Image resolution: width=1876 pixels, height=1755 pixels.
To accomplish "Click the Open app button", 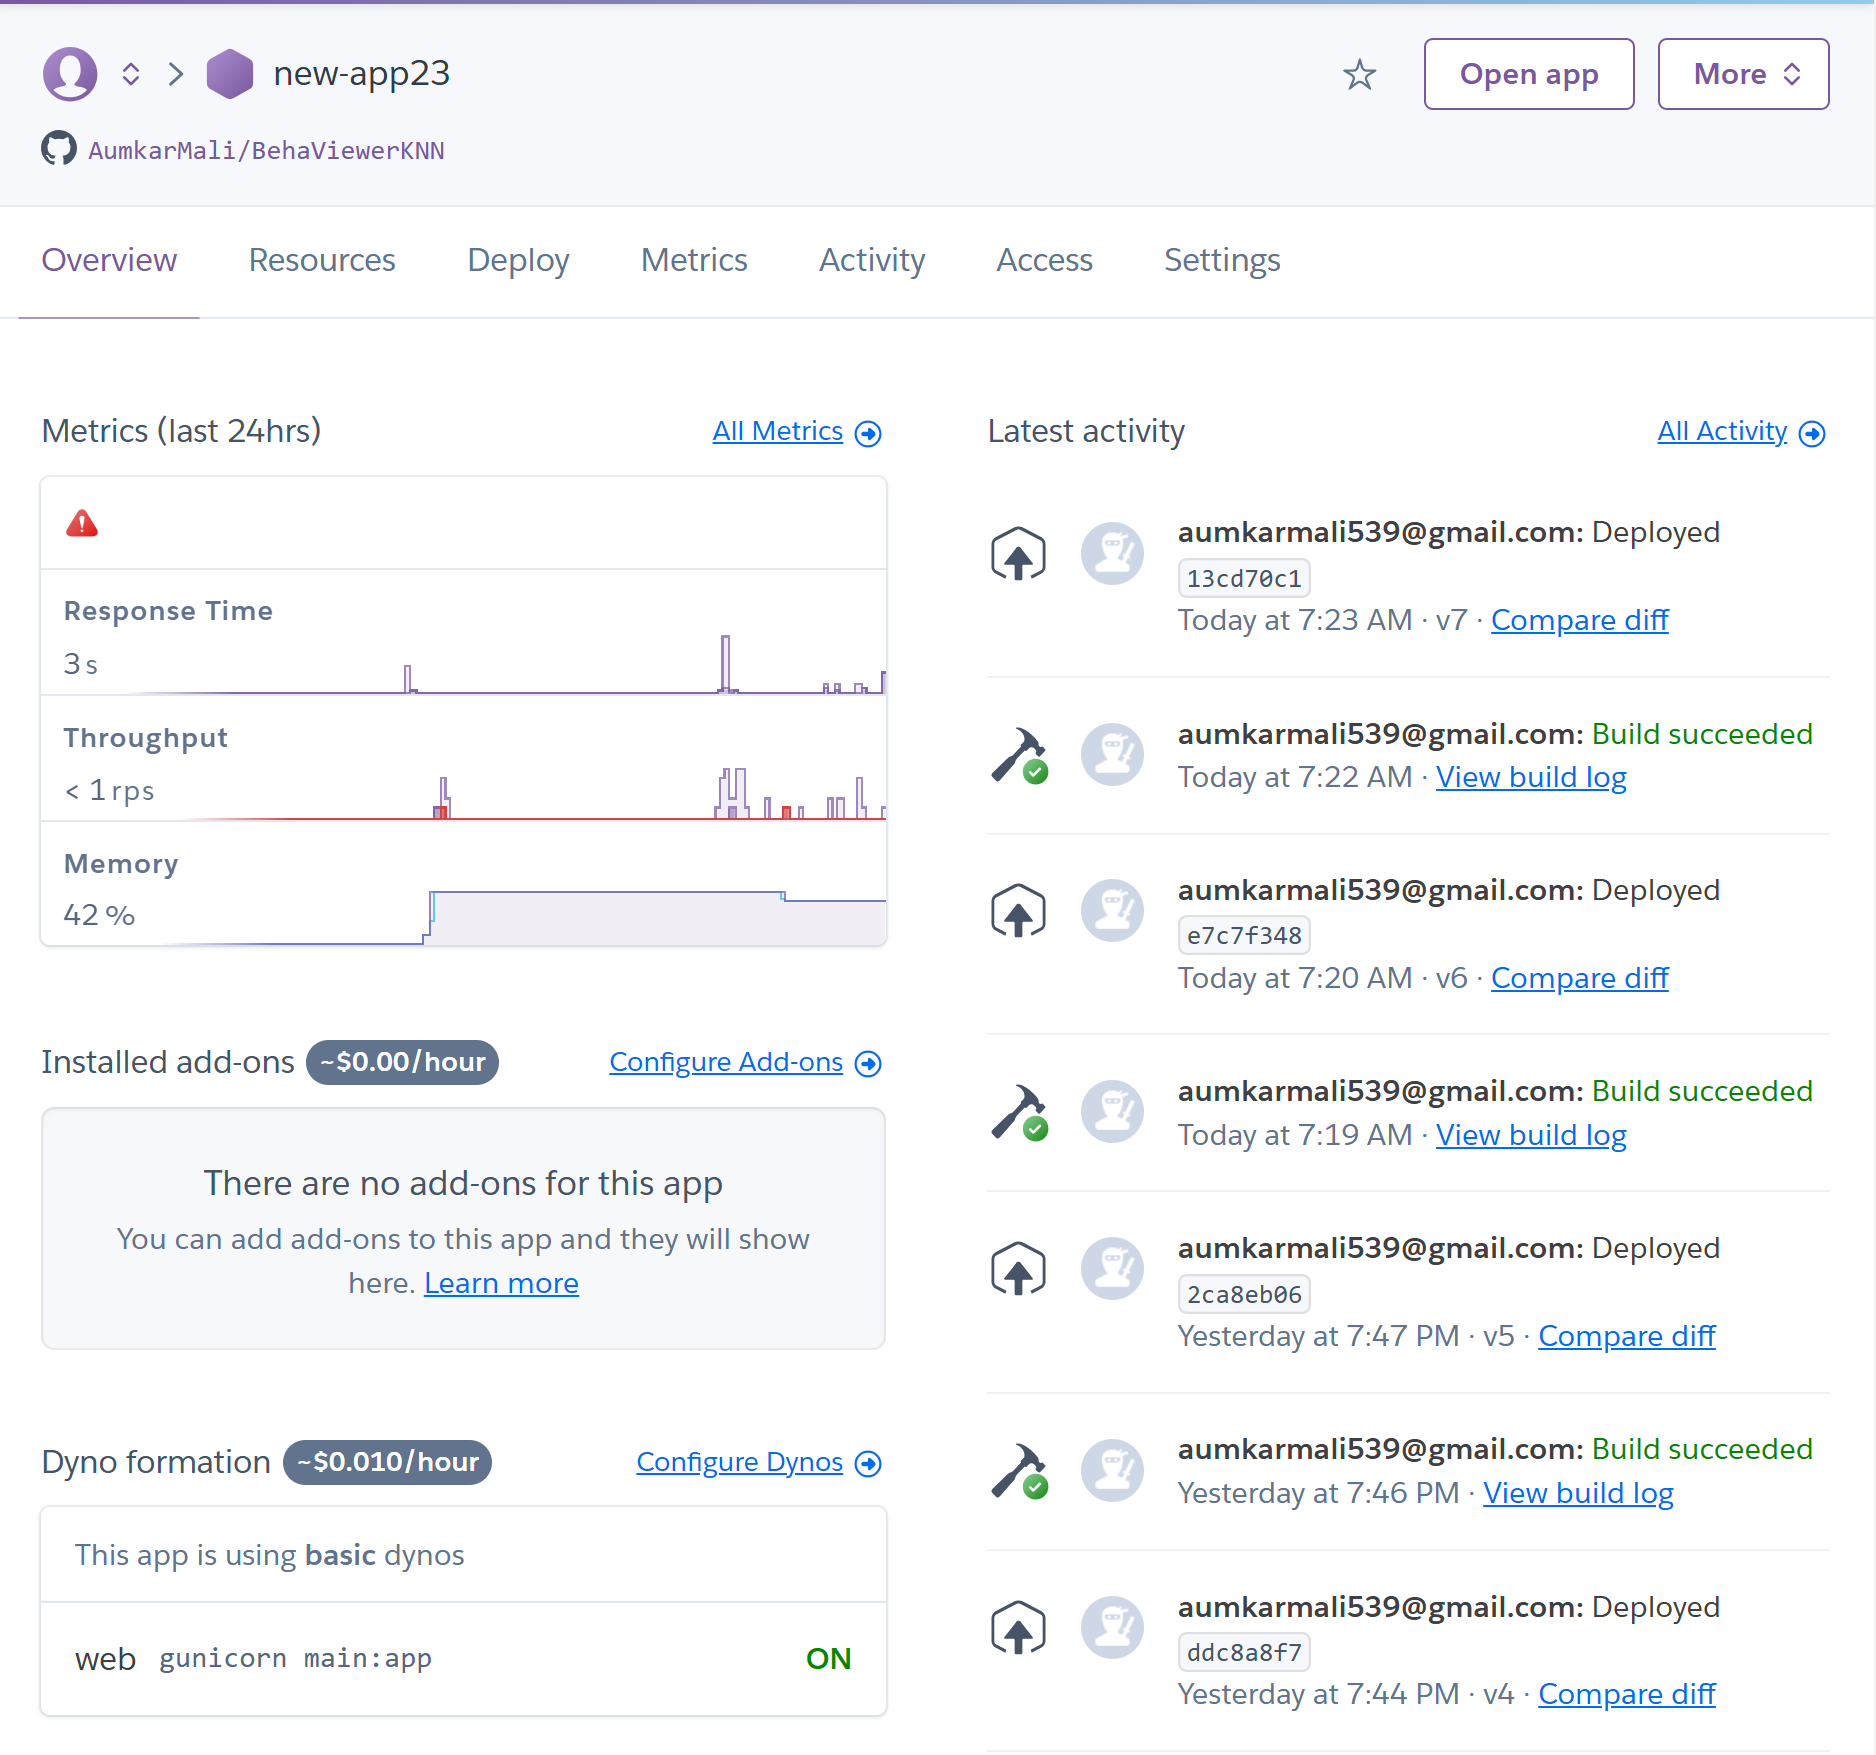I will coord(1529,74).
